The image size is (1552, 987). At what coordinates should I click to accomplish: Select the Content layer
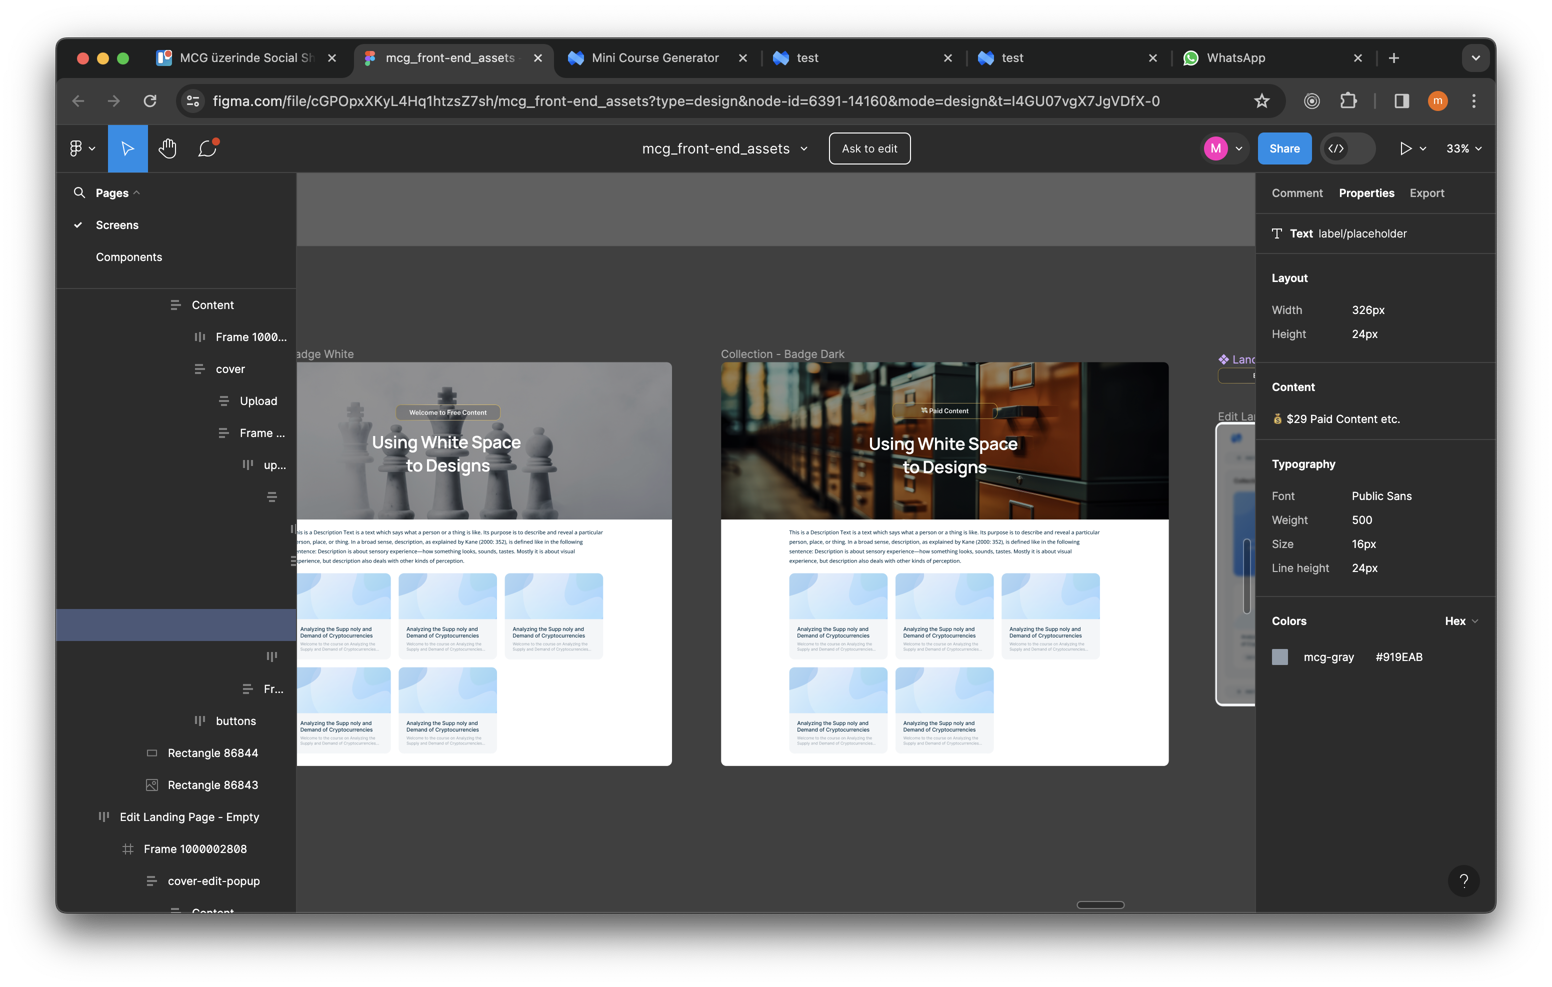coord(213,305)
